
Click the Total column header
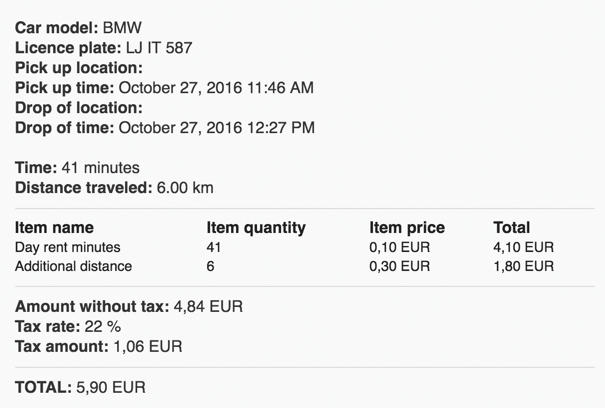click(512, 228)
